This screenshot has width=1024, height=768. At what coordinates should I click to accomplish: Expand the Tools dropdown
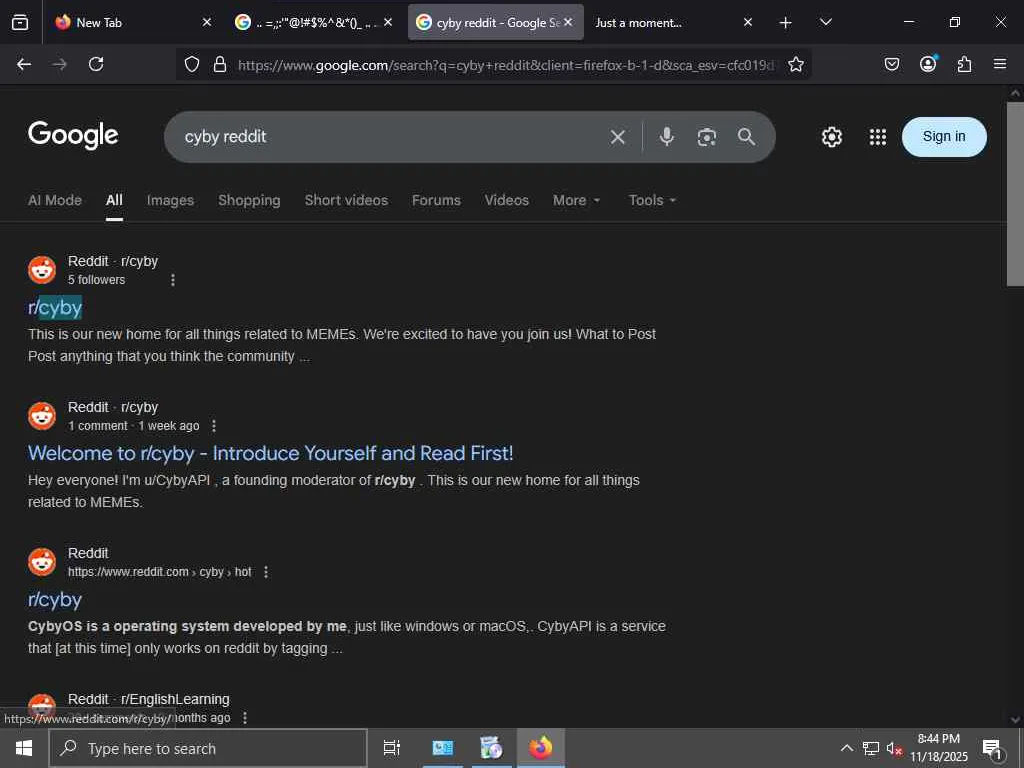(x=652, y=200)
